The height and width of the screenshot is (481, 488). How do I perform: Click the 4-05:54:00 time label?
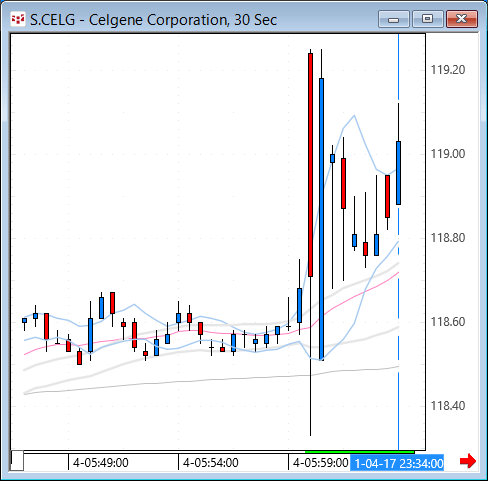210,463
